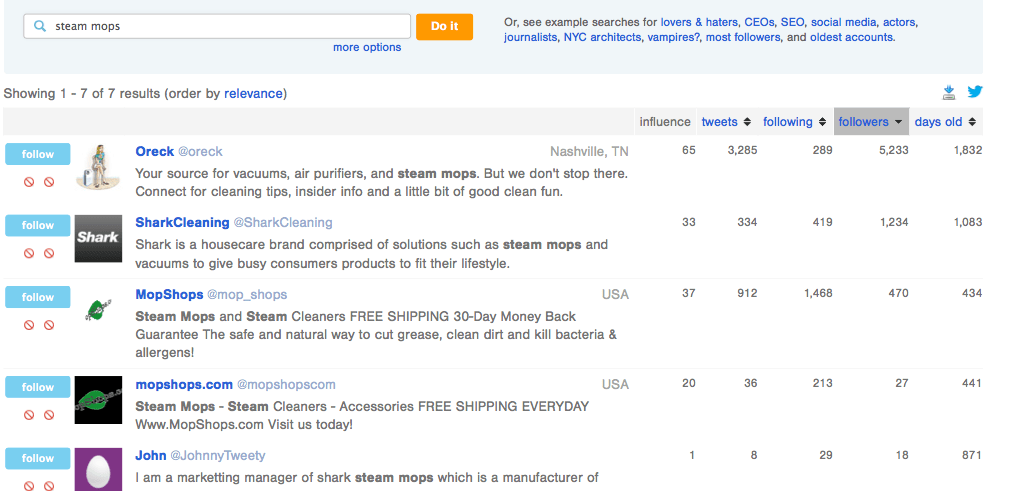Click the Do it search button
The width and height of the screenshot is (1028, 491).
tap(445, 26)
